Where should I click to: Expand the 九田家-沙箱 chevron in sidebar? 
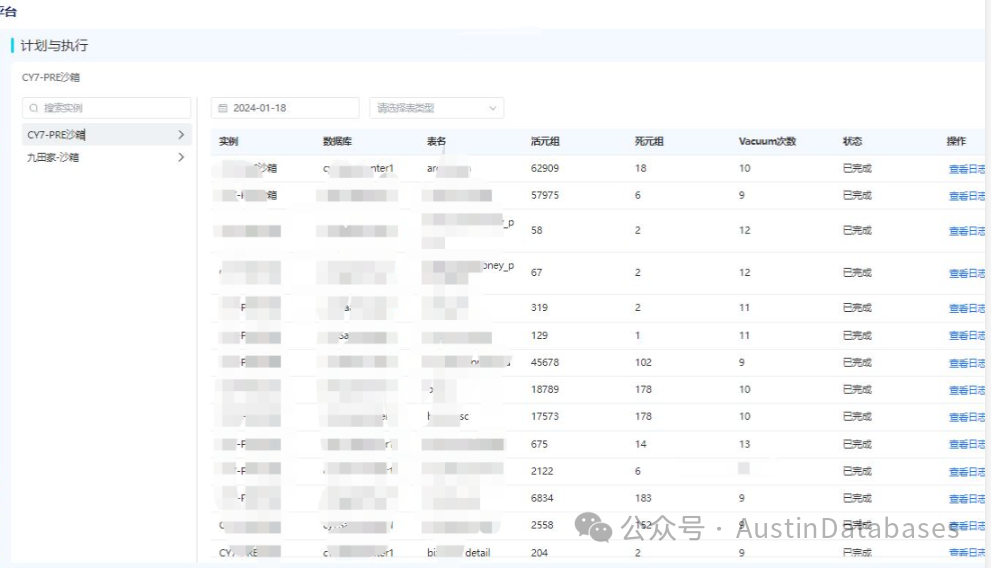tap(181, 157)
